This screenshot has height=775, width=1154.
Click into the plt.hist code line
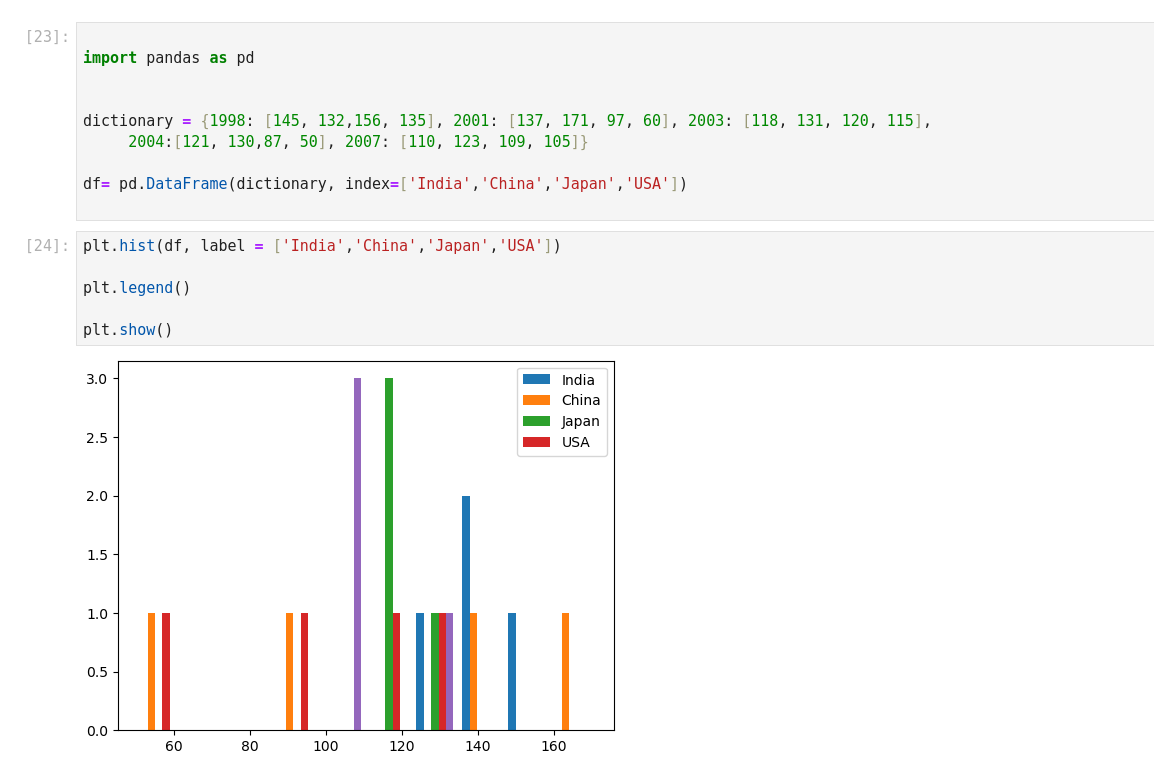coord(321,246)
